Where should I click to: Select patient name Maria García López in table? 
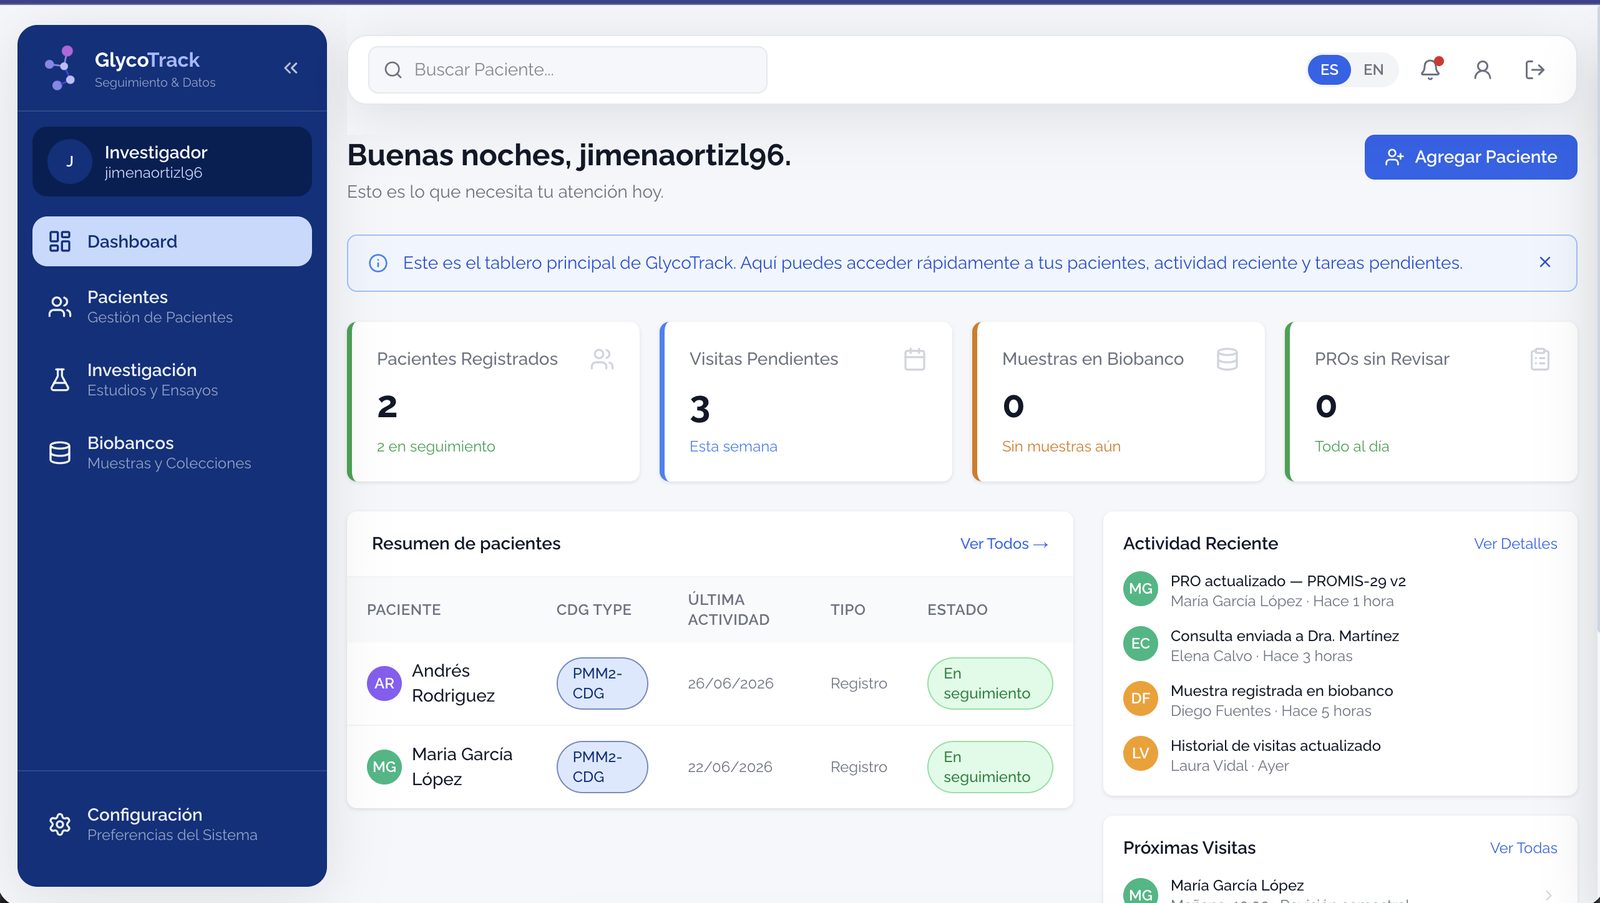tap(462, 767)
